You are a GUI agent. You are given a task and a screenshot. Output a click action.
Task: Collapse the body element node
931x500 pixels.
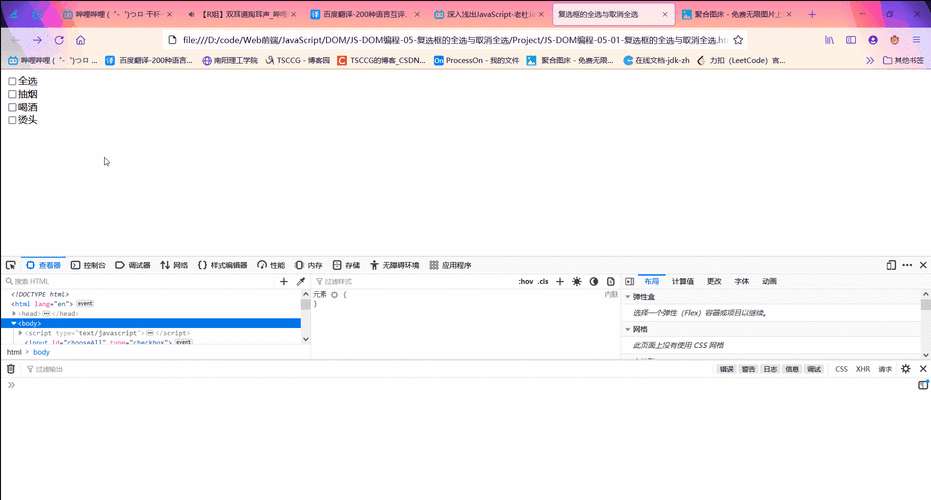coord(14,323)
